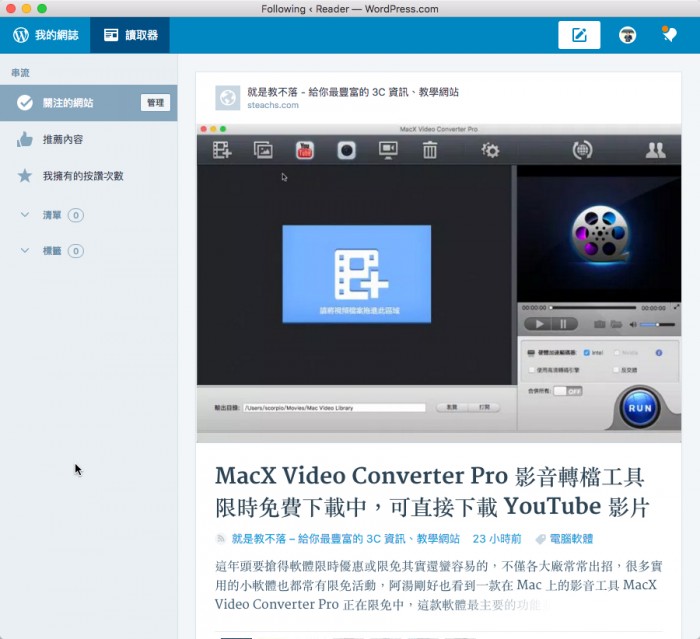Click the thumbs-up recommended icon
This screenshot has width=700, height=639.
[25, 139]
